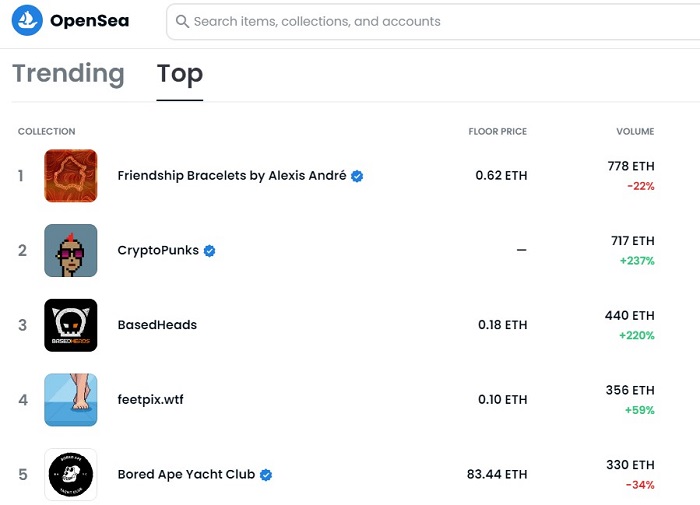700x505 pixels.
Task: Open the CryptoPunks avatar thumbnail
Action: click(71, 250)
